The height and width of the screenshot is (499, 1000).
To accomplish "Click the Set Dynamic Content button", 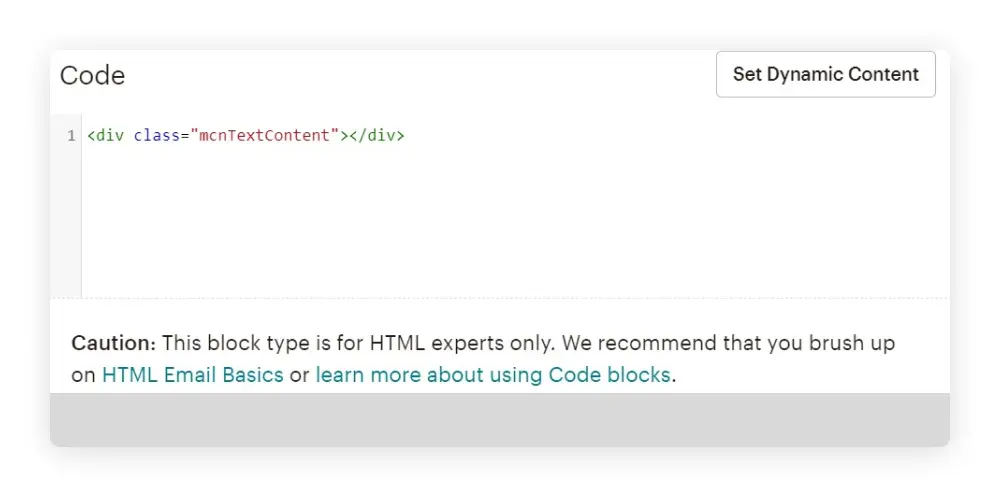I will (x=825, y=75).
